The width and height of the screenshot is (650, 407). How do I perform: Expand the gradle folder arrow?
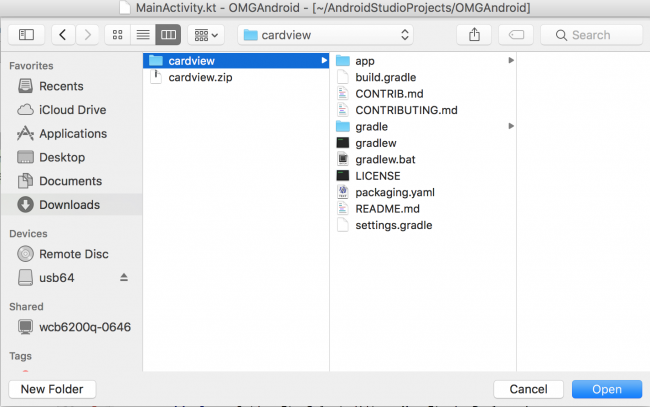(511, 126)
